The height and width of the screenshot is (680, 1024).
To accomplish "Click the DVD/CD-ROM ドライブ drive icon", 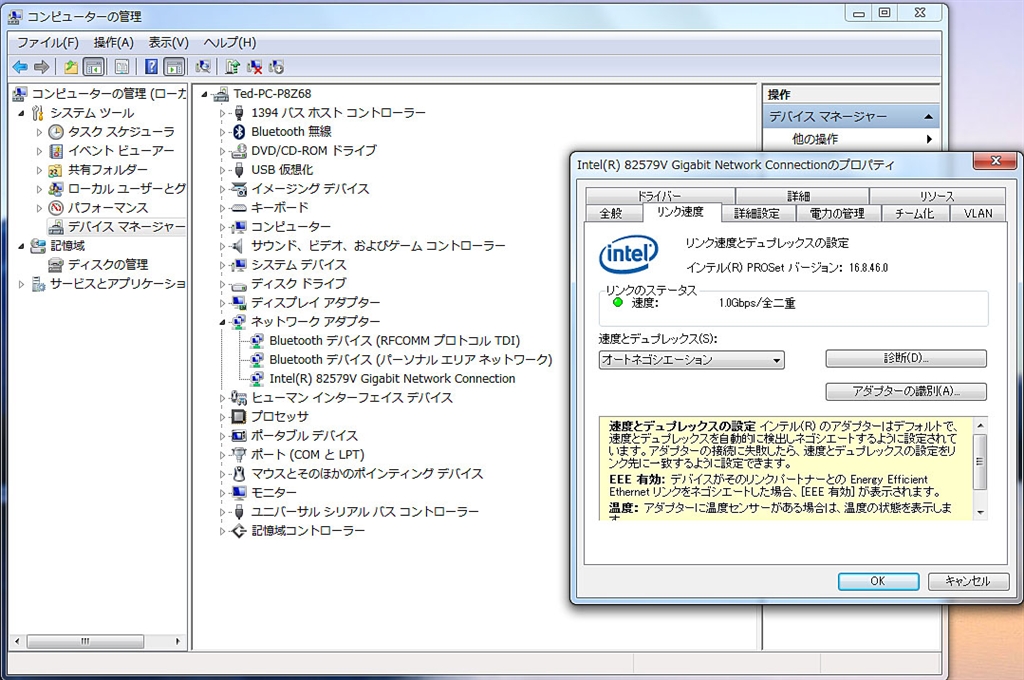I will [x=239, y=151].
